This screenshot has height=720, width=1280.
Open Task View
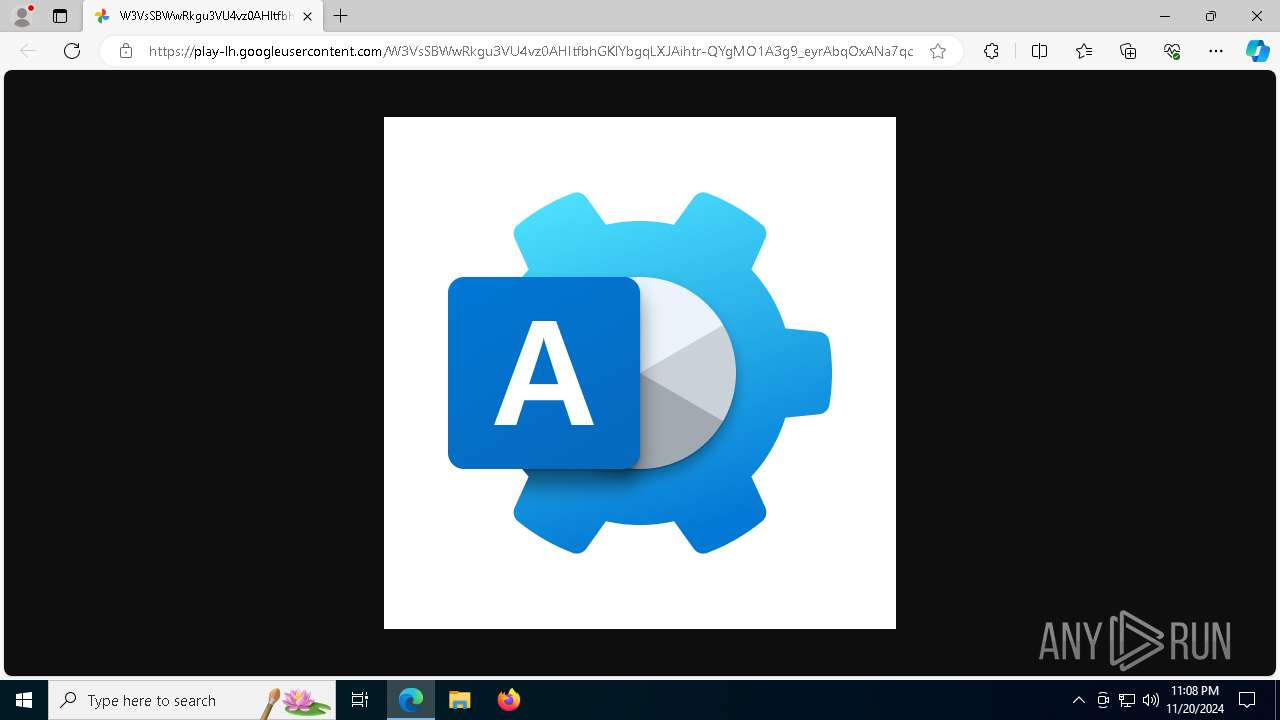[x=360, y=700]
